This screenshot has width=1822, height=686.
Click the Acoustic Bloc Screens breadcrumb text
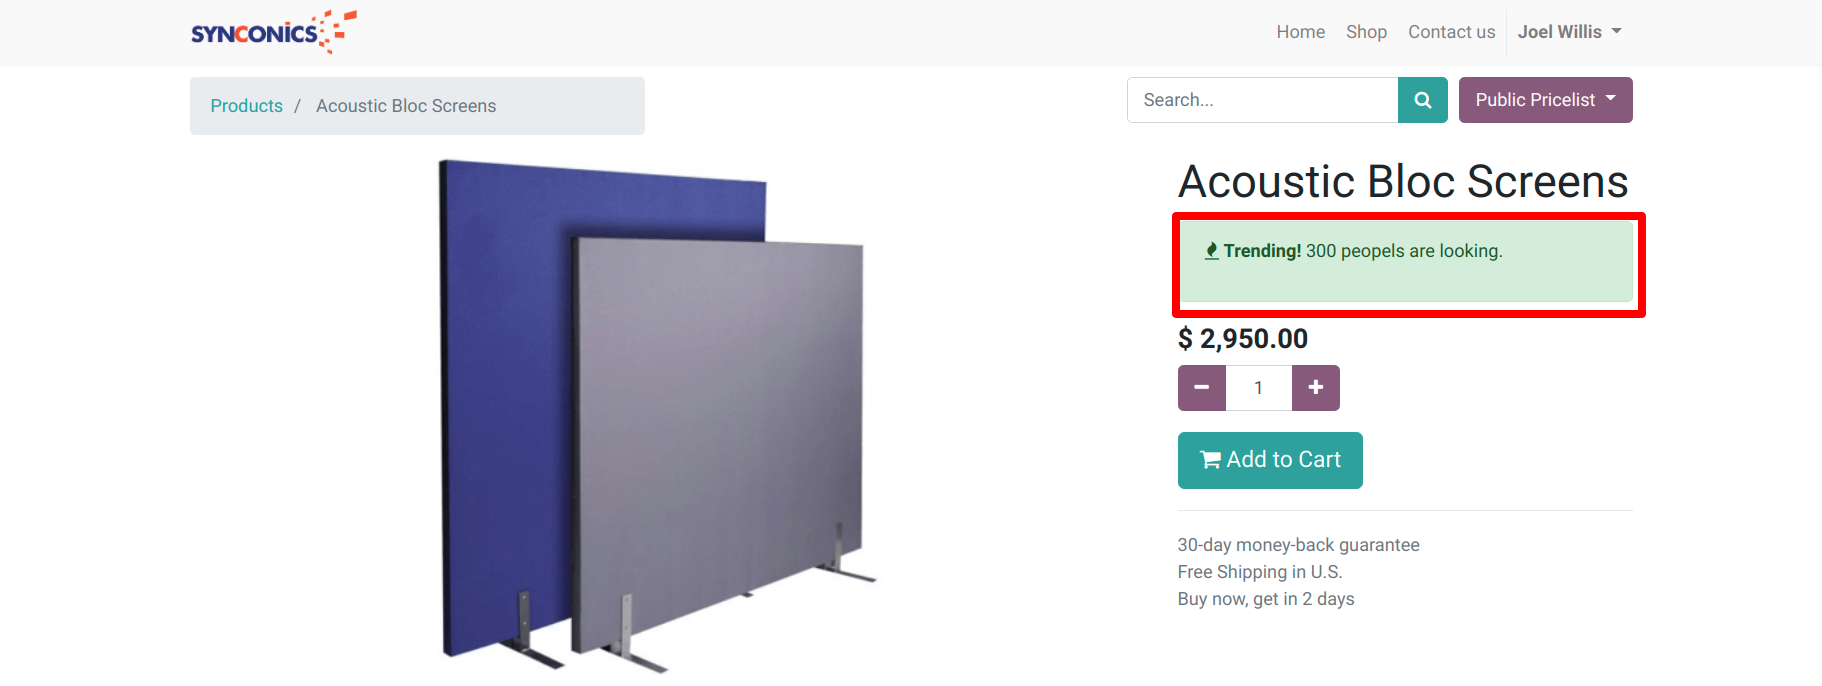tap(406, 106)
